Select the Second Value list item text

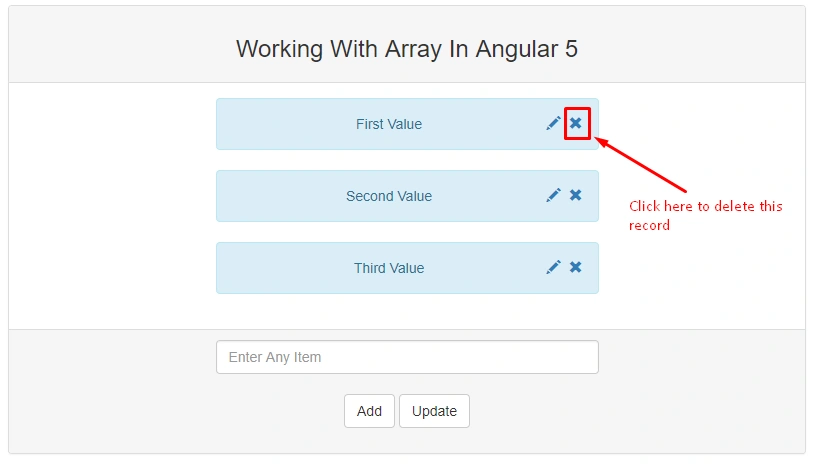(x=389, y=196)
